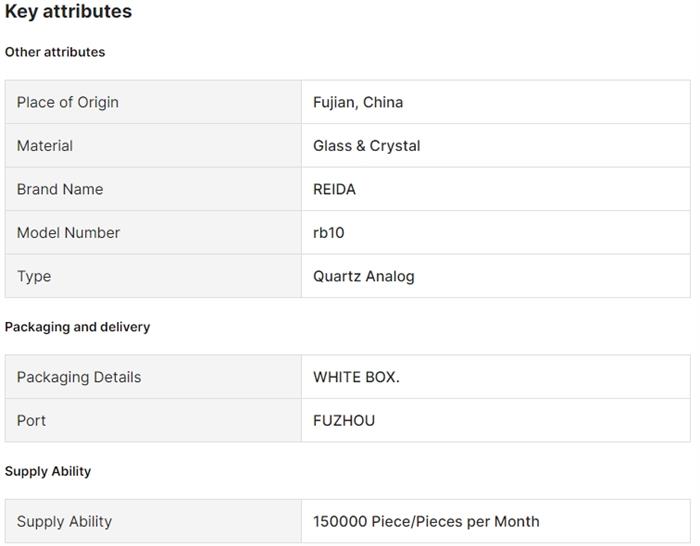Click the FUZHOU port value
Viewport: 700px width, 546px height.
pyautogui.click(x=344, y=420)
